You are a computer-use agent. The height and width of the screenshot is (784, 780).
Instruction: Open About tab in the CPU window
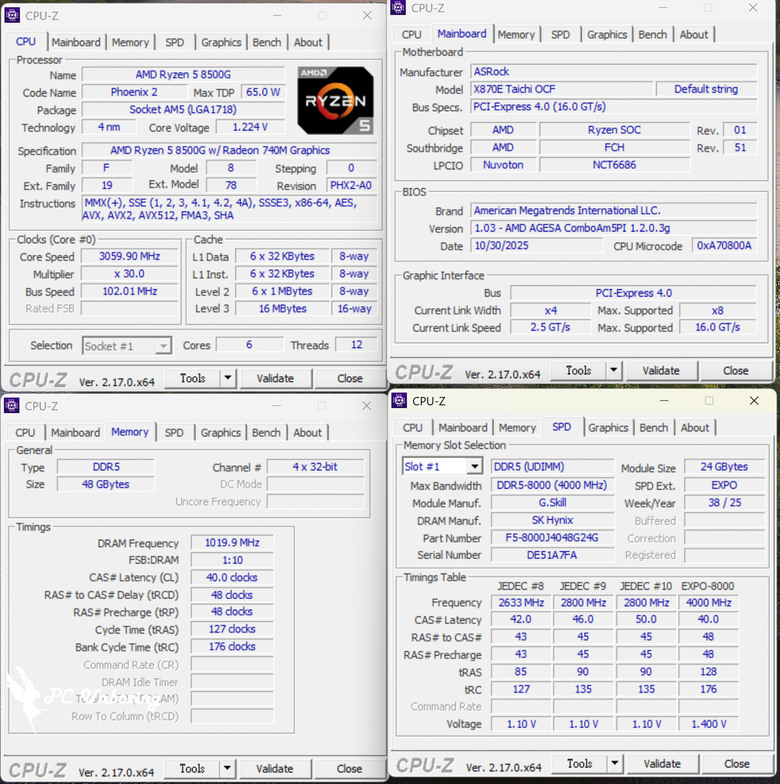tap(308, 42)
